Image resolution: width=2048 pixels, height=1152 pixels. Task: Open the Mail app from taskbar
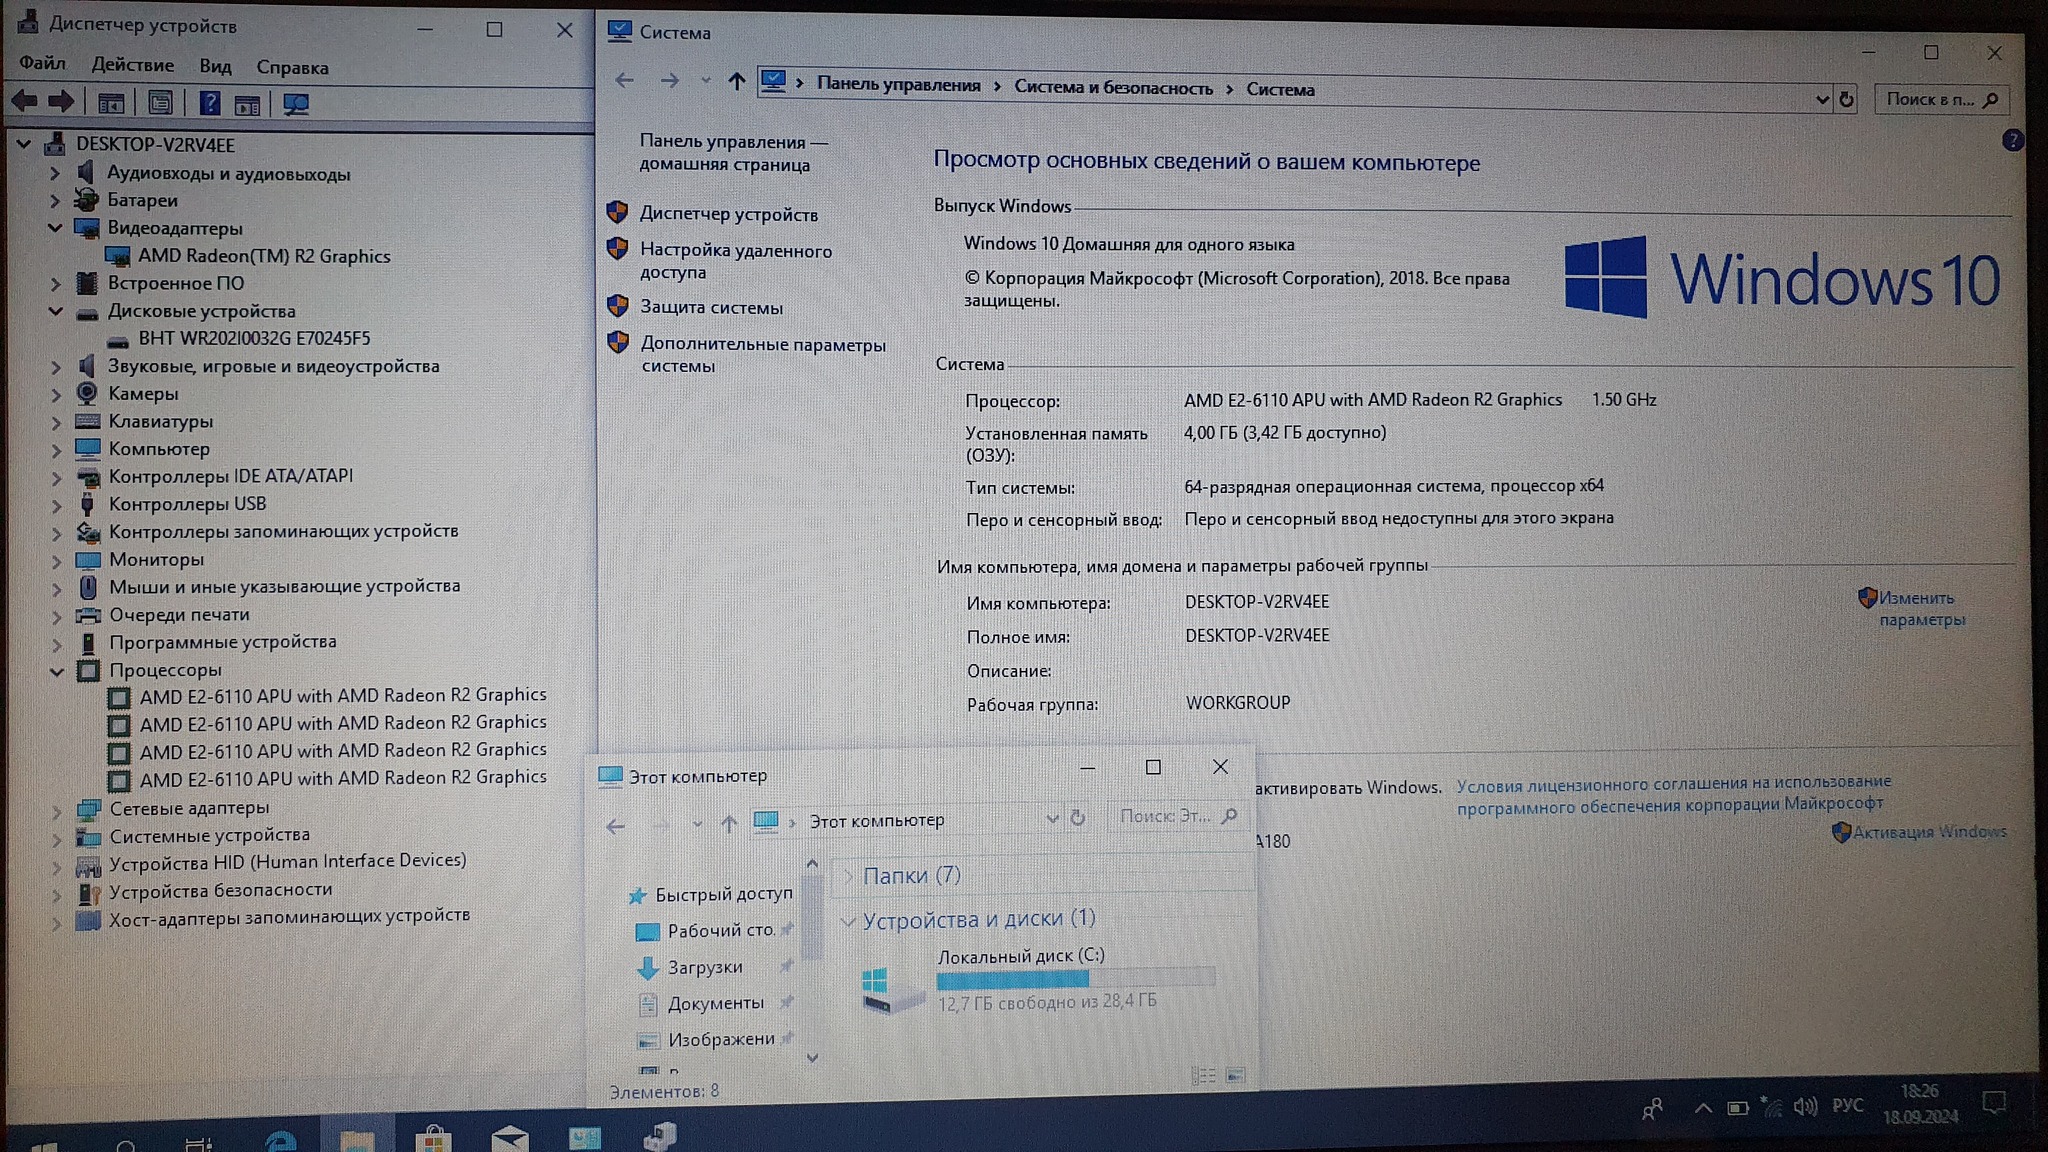click(x=509, y=1138)
